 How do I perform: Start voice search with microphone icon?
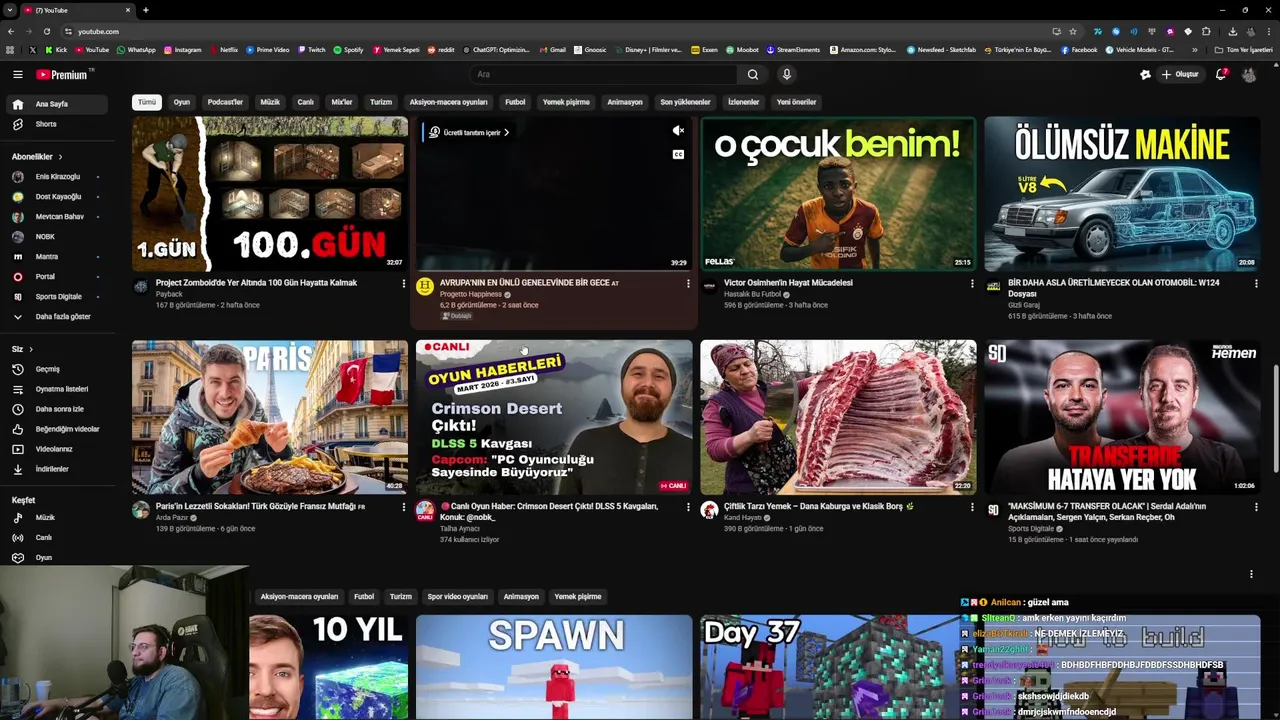pos(786,74)
